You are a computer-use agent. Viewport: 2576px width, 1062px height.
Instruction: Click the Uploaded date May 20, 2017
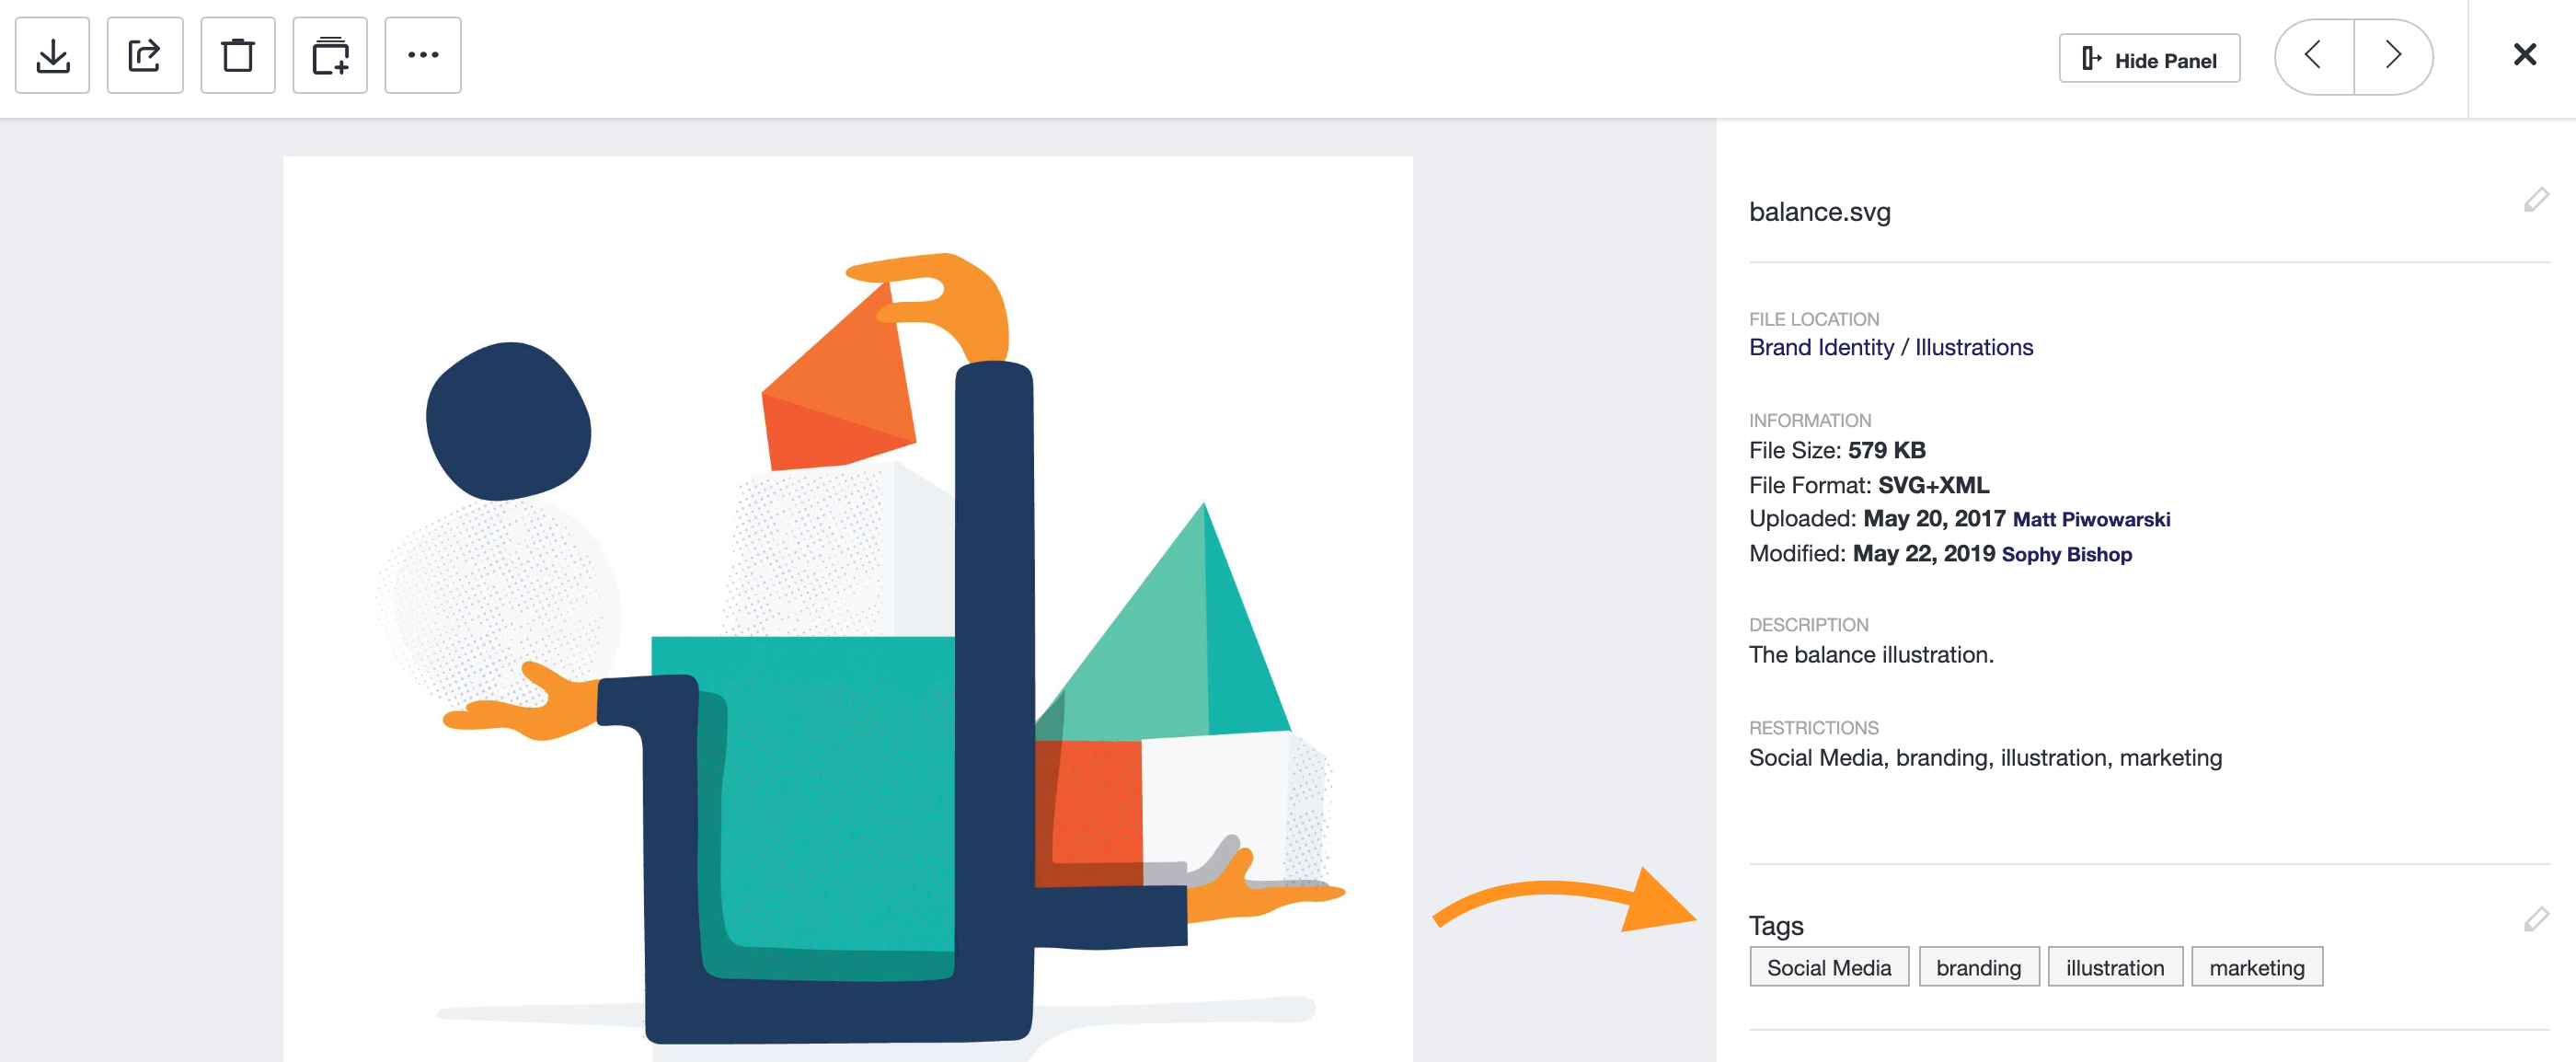pos(1934,518)
